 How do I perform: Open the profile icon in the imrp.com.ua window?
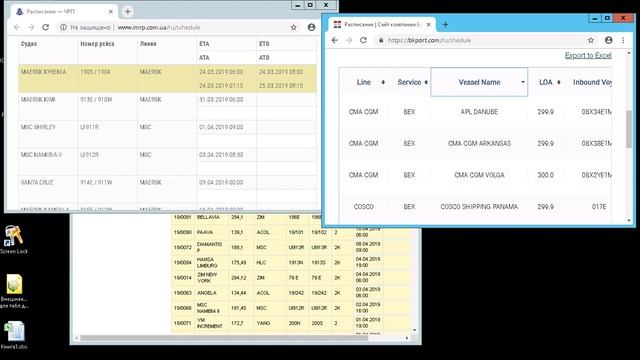[x=311, y=27]
